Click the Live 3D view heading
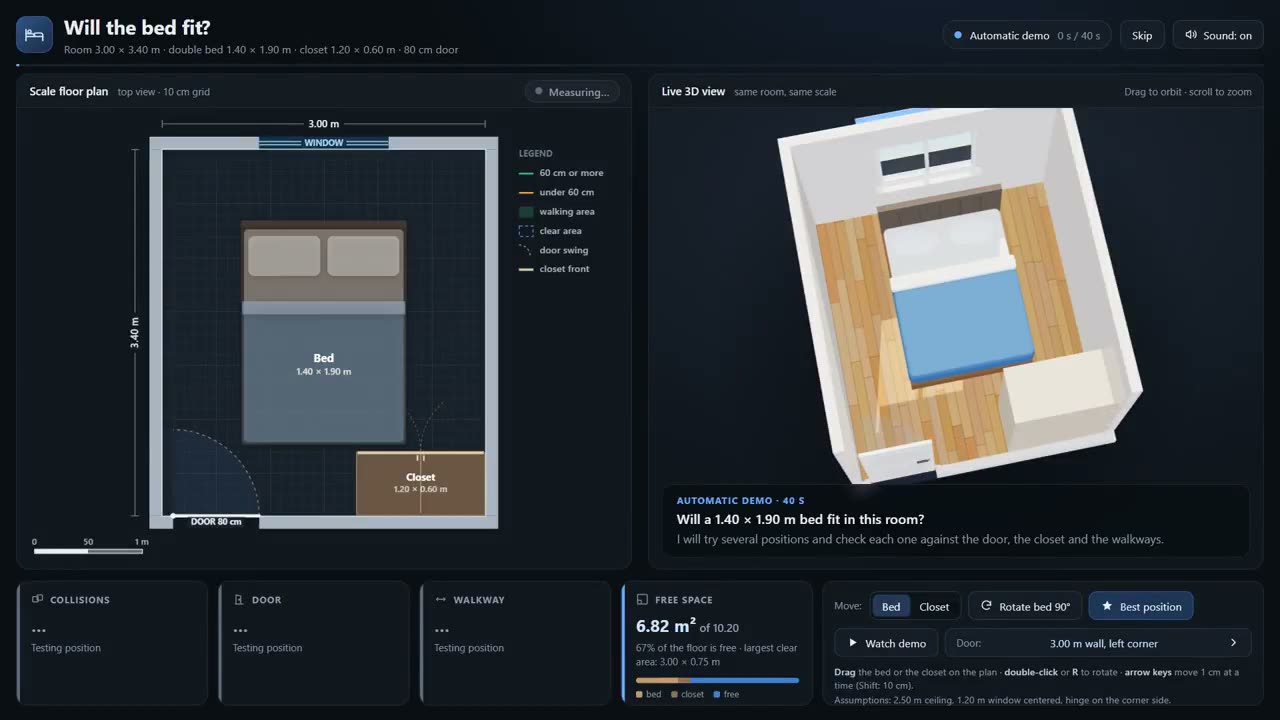This screenshot has width=1280, height=720. 693,92
